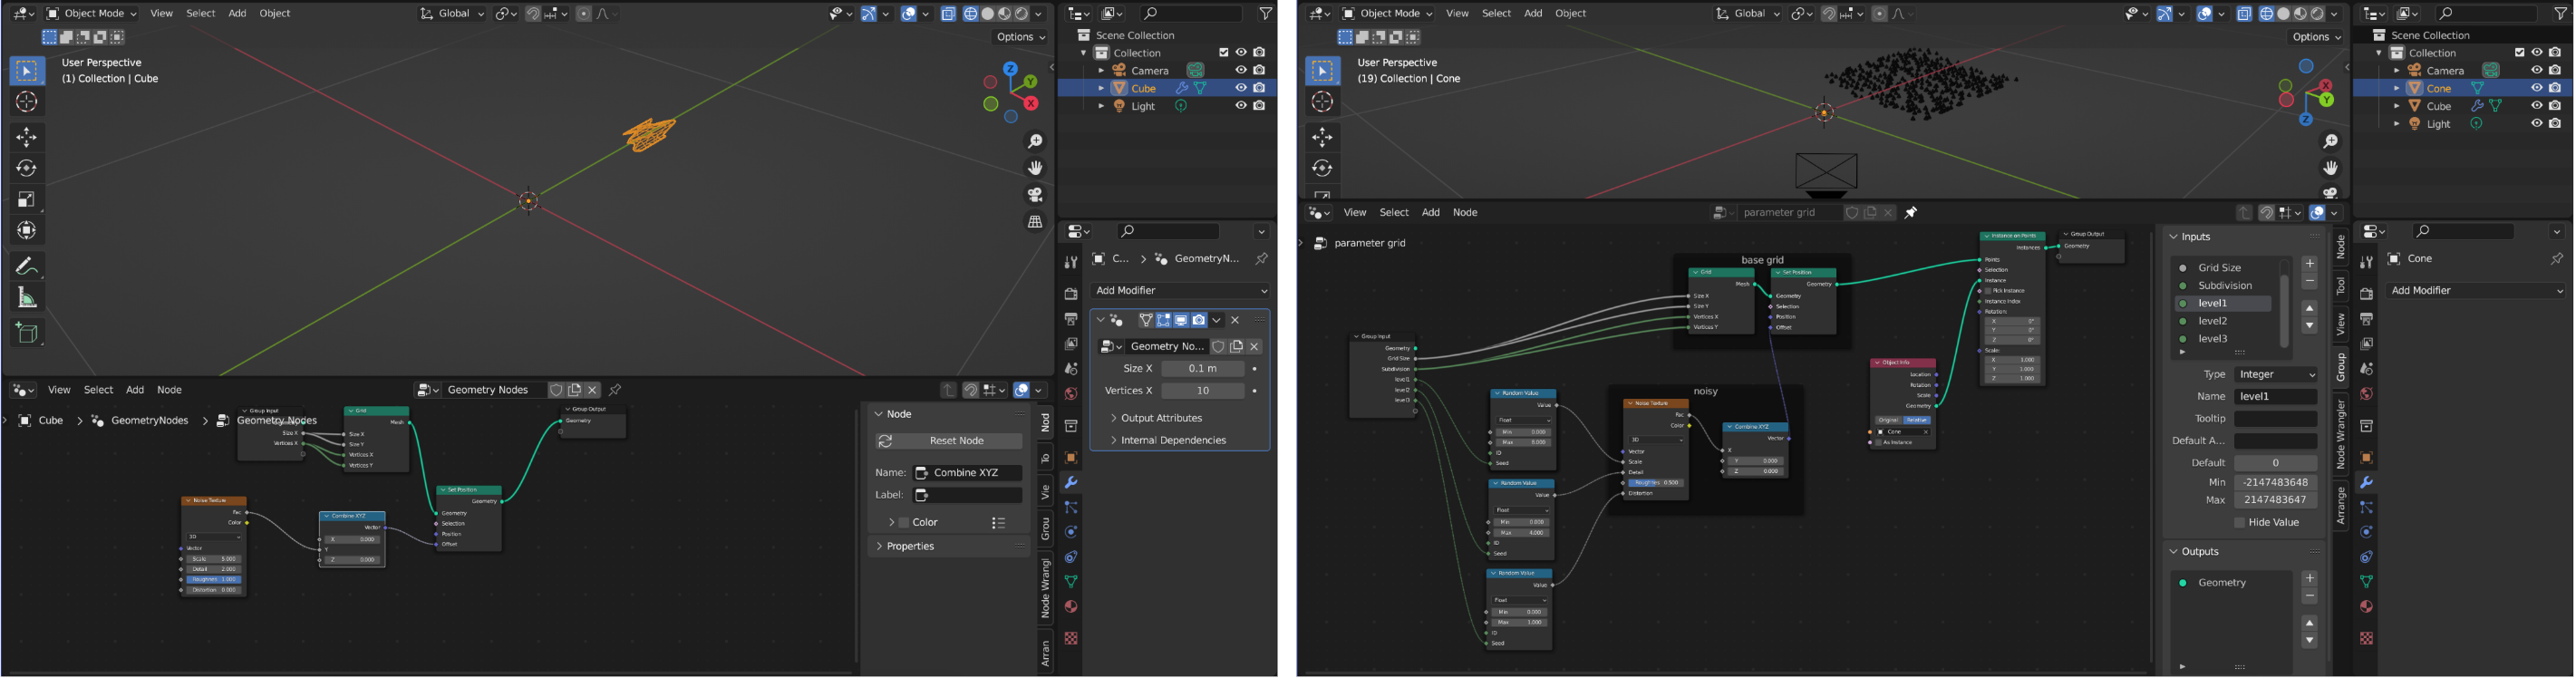Pin the parameter grid node tree
Image resolution: width=2576 pixels, height=678 pixels.
1911,213
